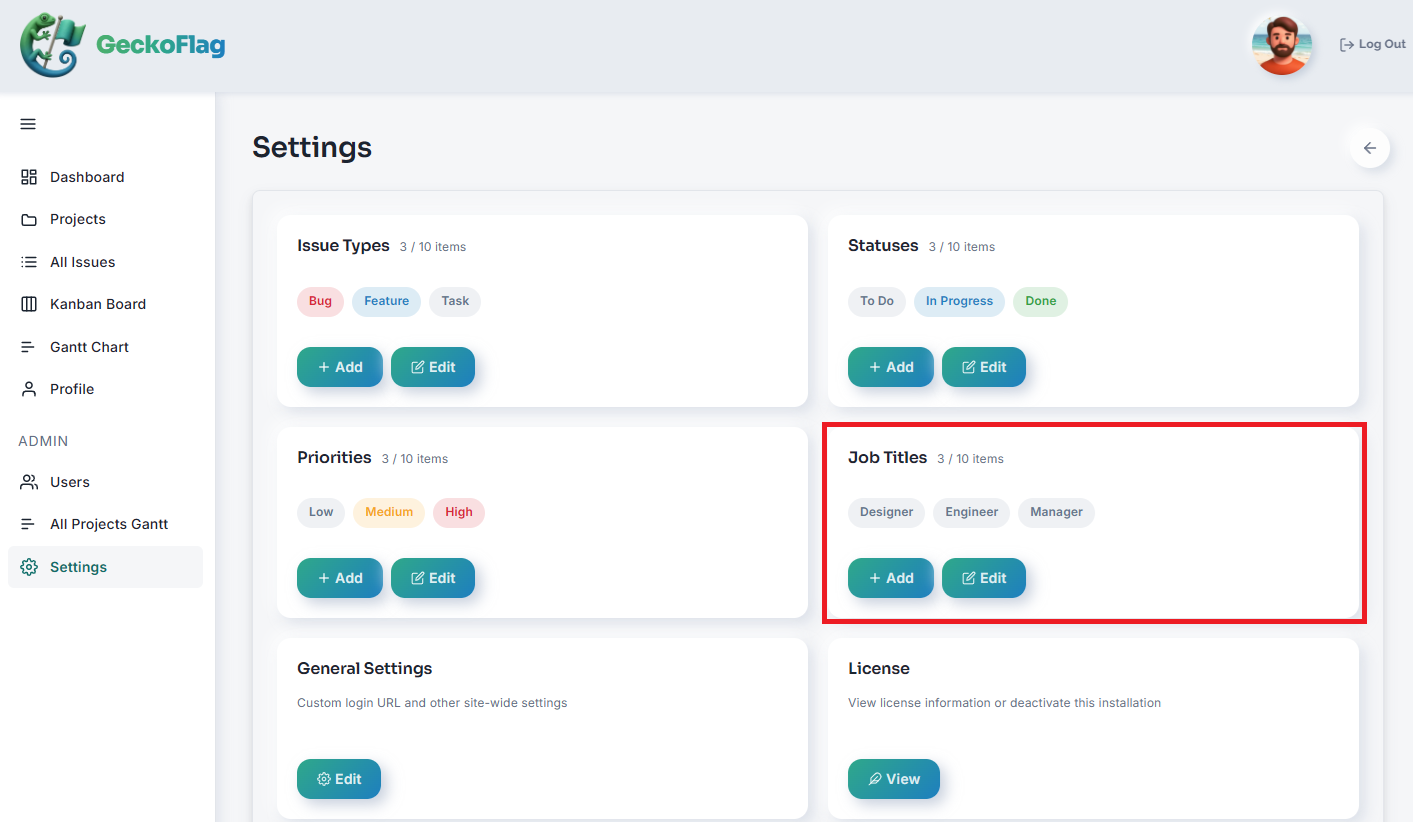The image size is (1413, 822).
Task: Click the High priority tag
Action: (x=459, y=512)
